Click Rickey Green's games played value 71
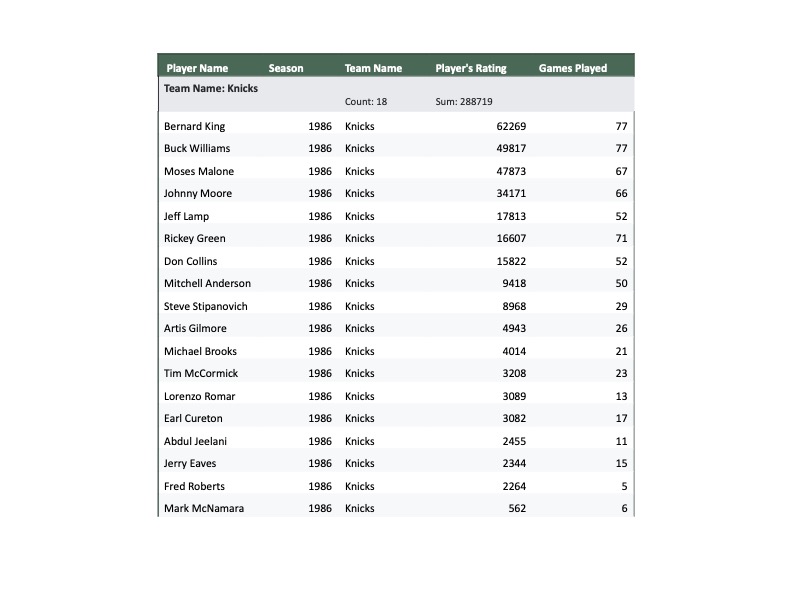 point(621,238)
